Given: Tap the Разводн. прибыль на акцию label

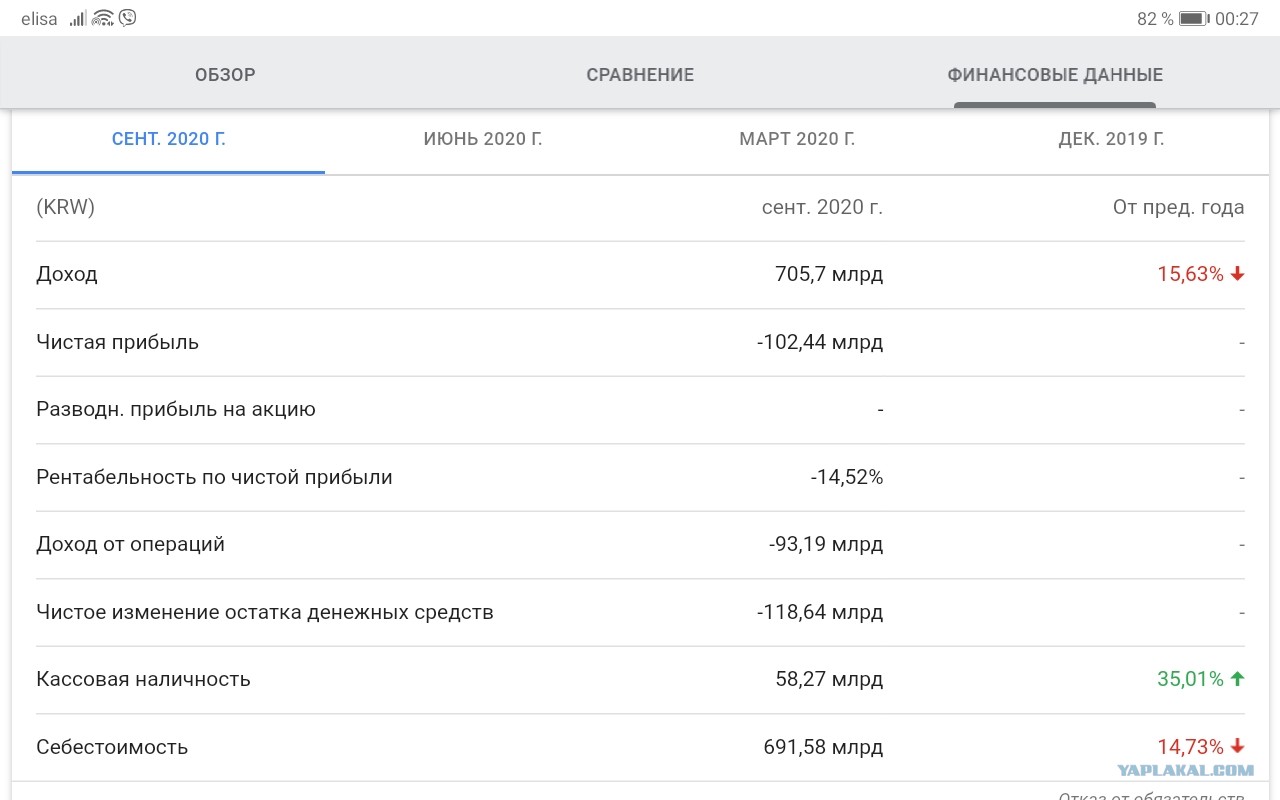Looking at the screenshot, I should [176, 409].
